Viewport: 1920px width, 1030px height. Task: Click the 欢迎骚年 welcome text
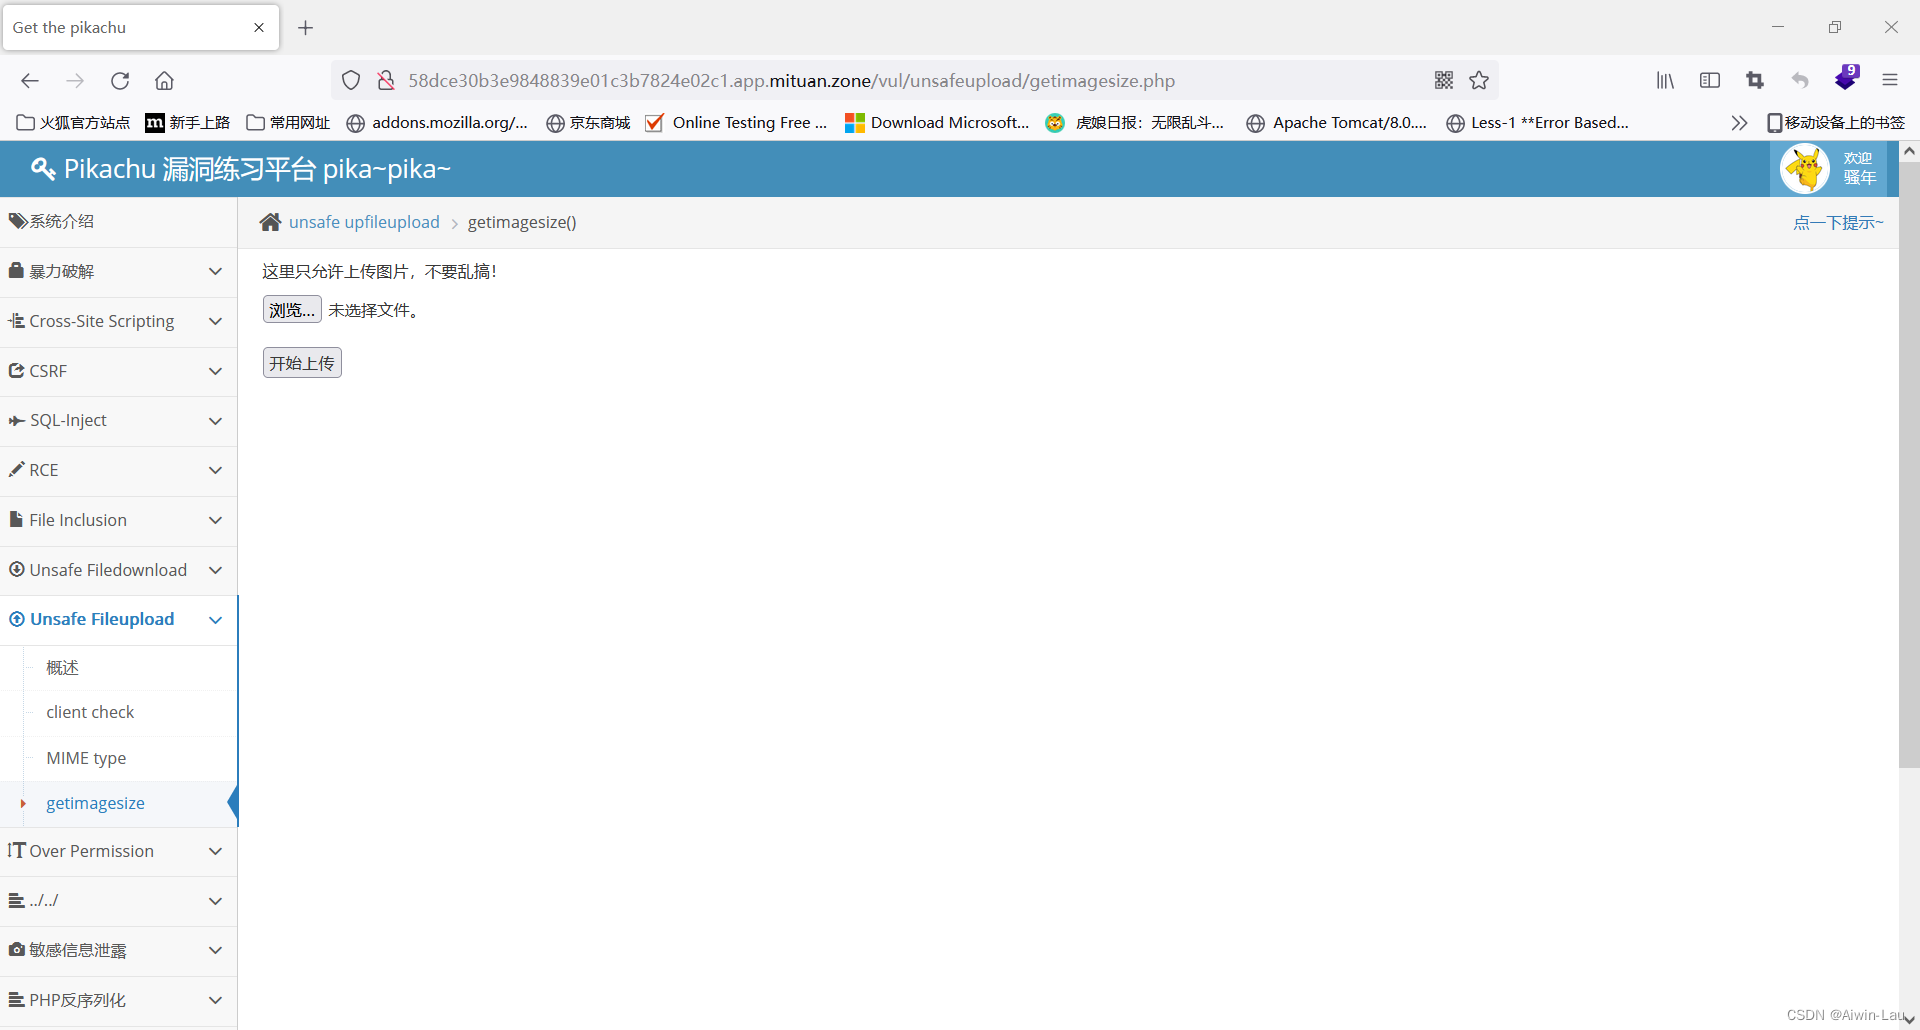coord(1859,169)
